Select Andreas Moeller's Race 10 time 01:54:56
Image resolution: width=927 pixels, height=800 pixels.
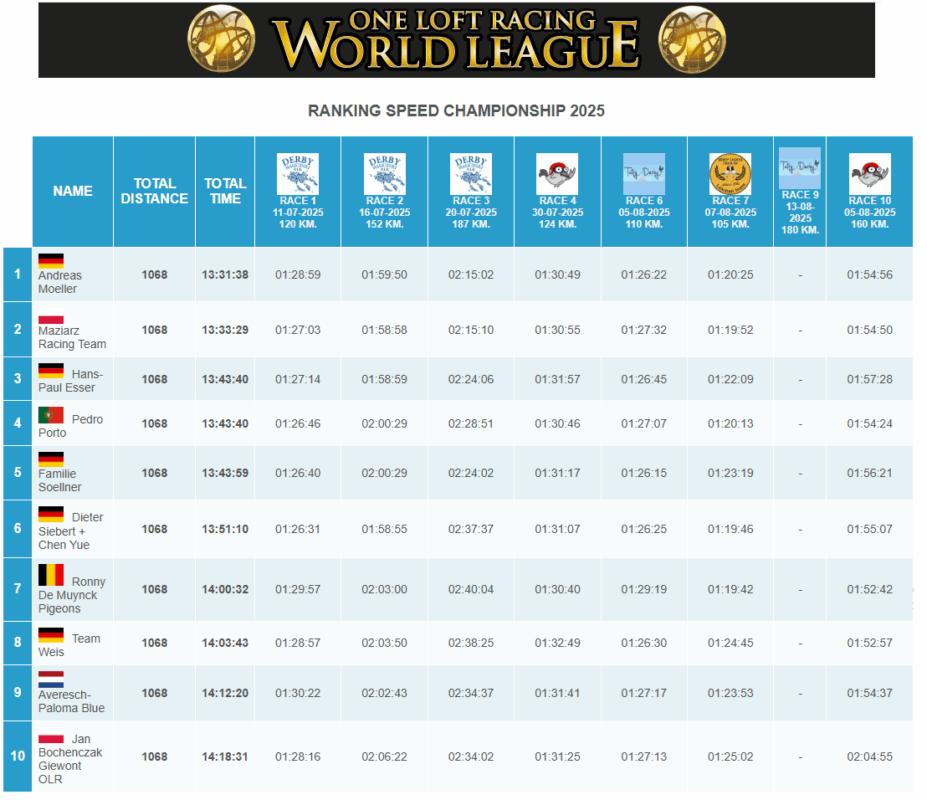[870, 274]
